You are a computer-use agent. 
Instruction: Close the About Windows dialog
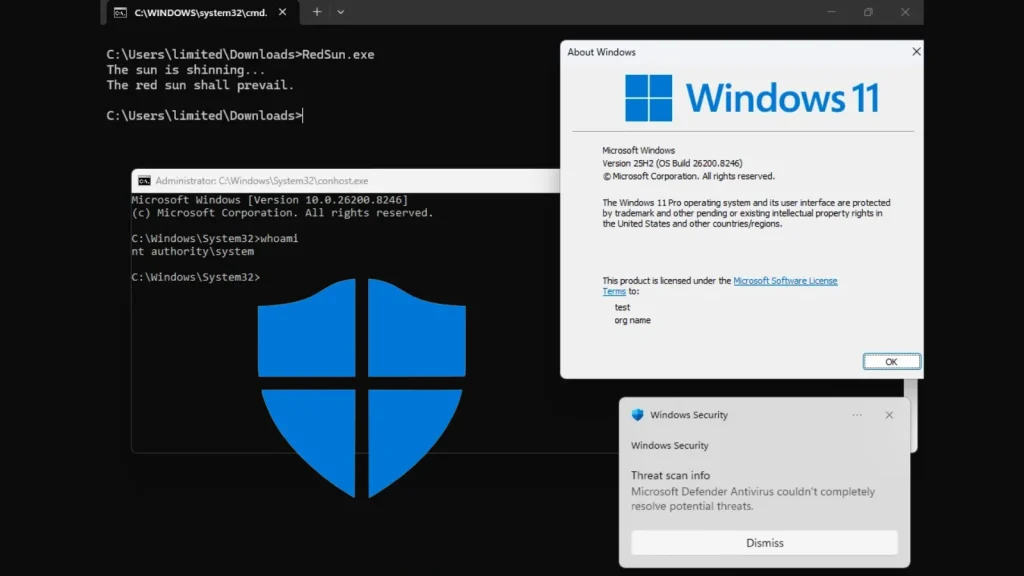click(x=915, y=51)
